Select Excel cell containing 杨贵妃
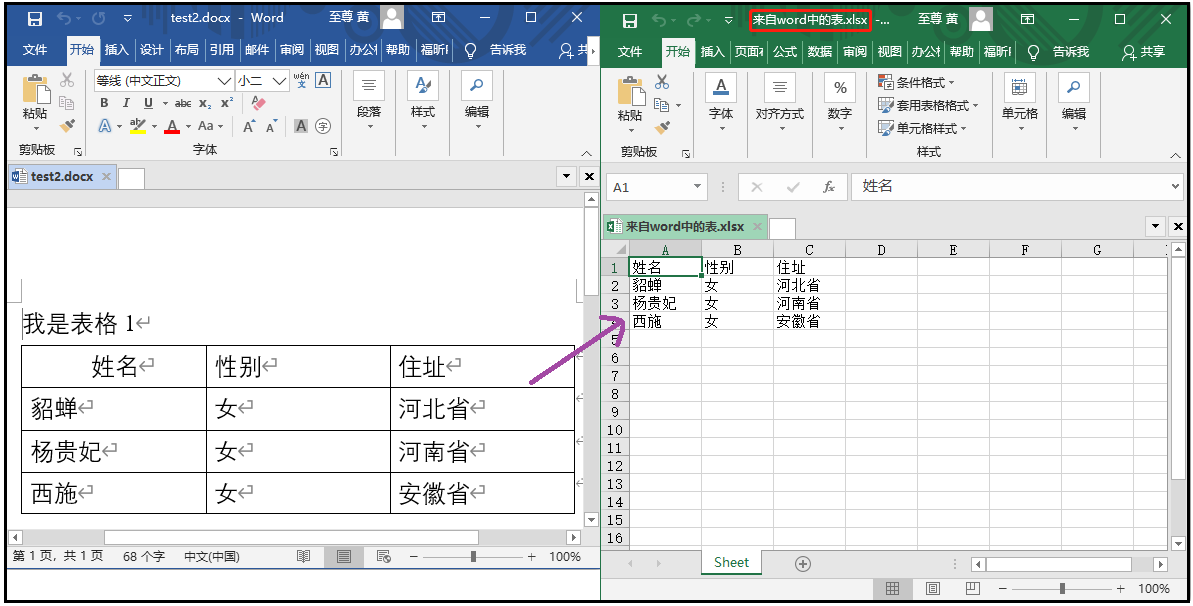The height and width of the screenshot is (606, 1193). click(x=665, y=303)
